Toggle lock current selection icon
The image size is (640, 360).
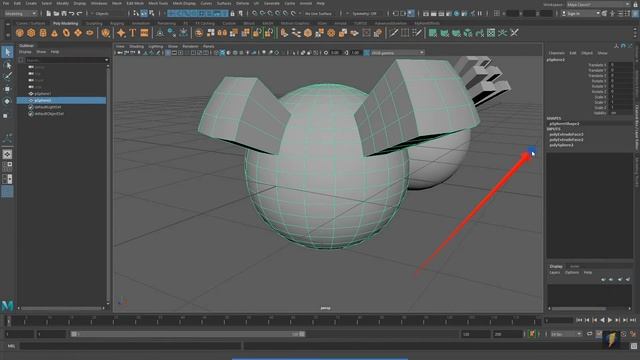point(232,13)
